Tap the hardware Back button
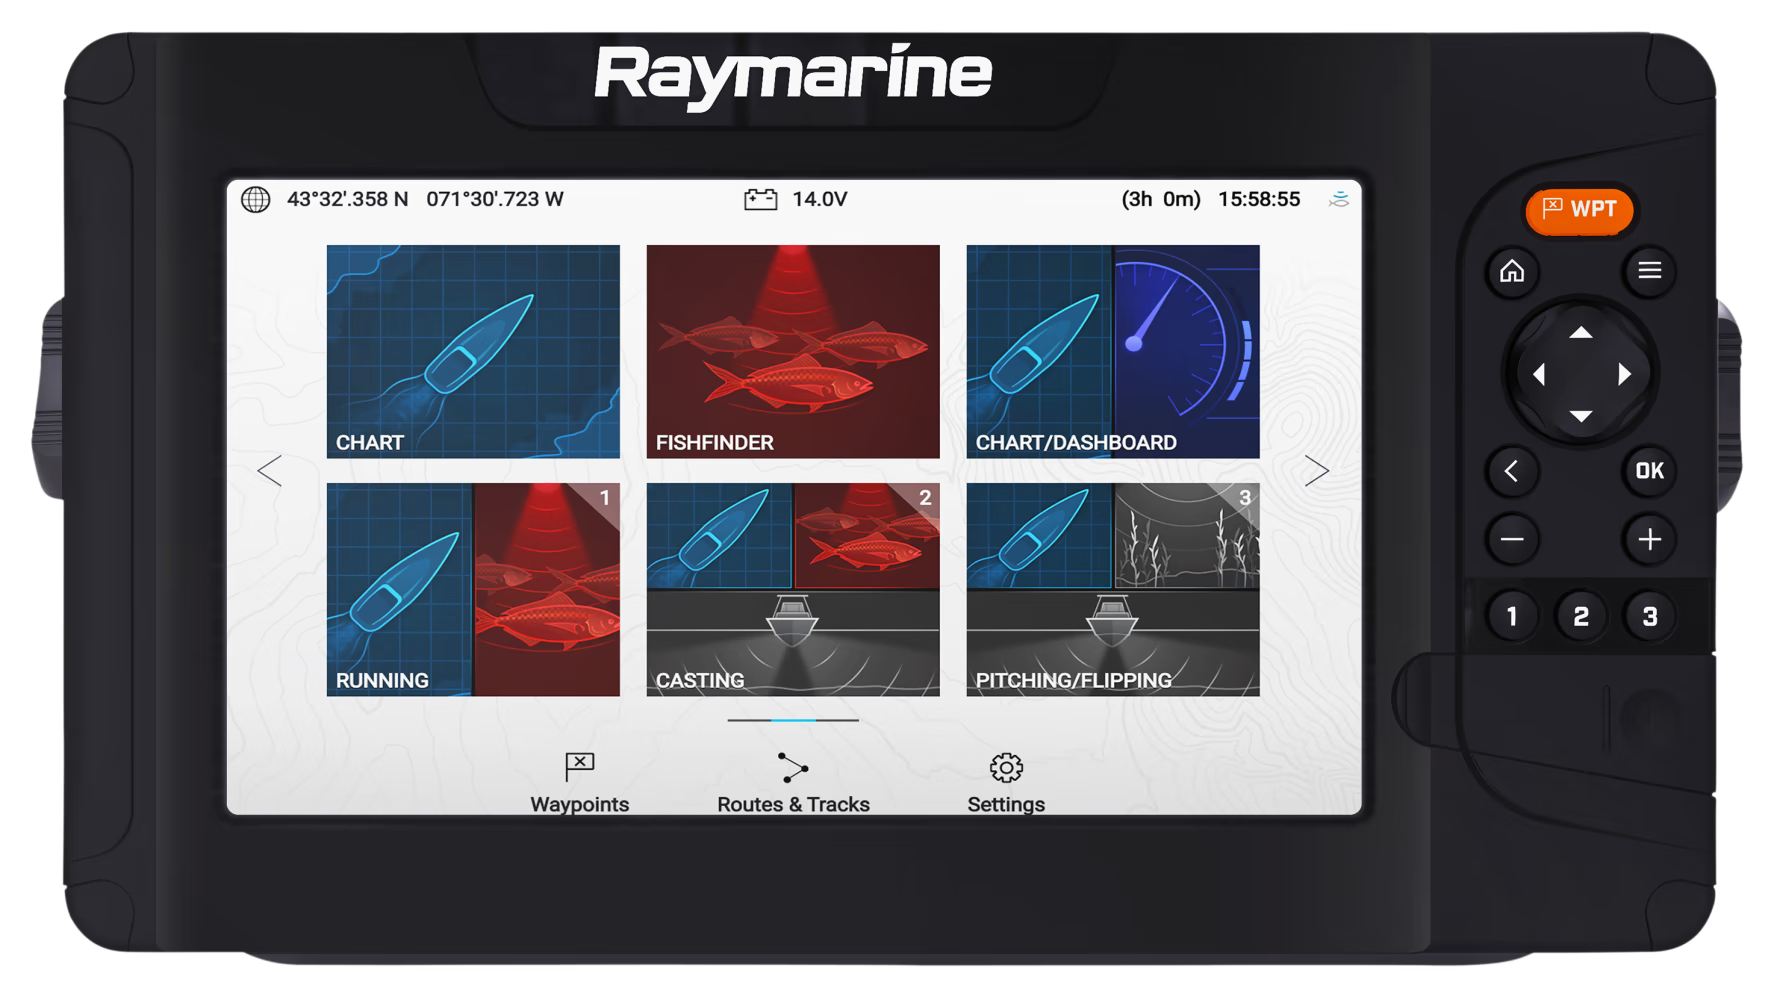1774x997 pixels. tap(1512, 471)
